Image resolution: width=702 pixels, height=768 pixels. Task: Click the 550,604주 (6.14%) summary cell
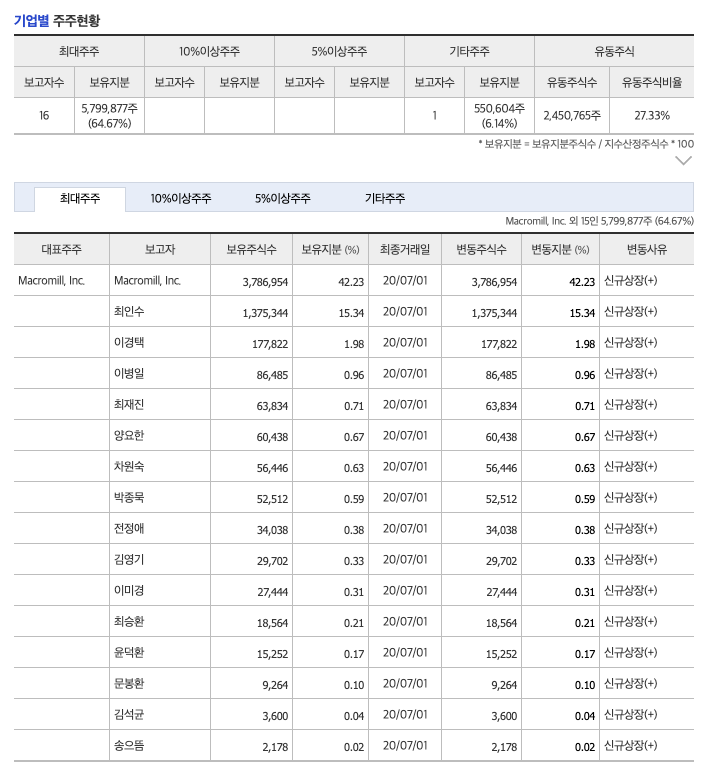[x=499, y=116]
